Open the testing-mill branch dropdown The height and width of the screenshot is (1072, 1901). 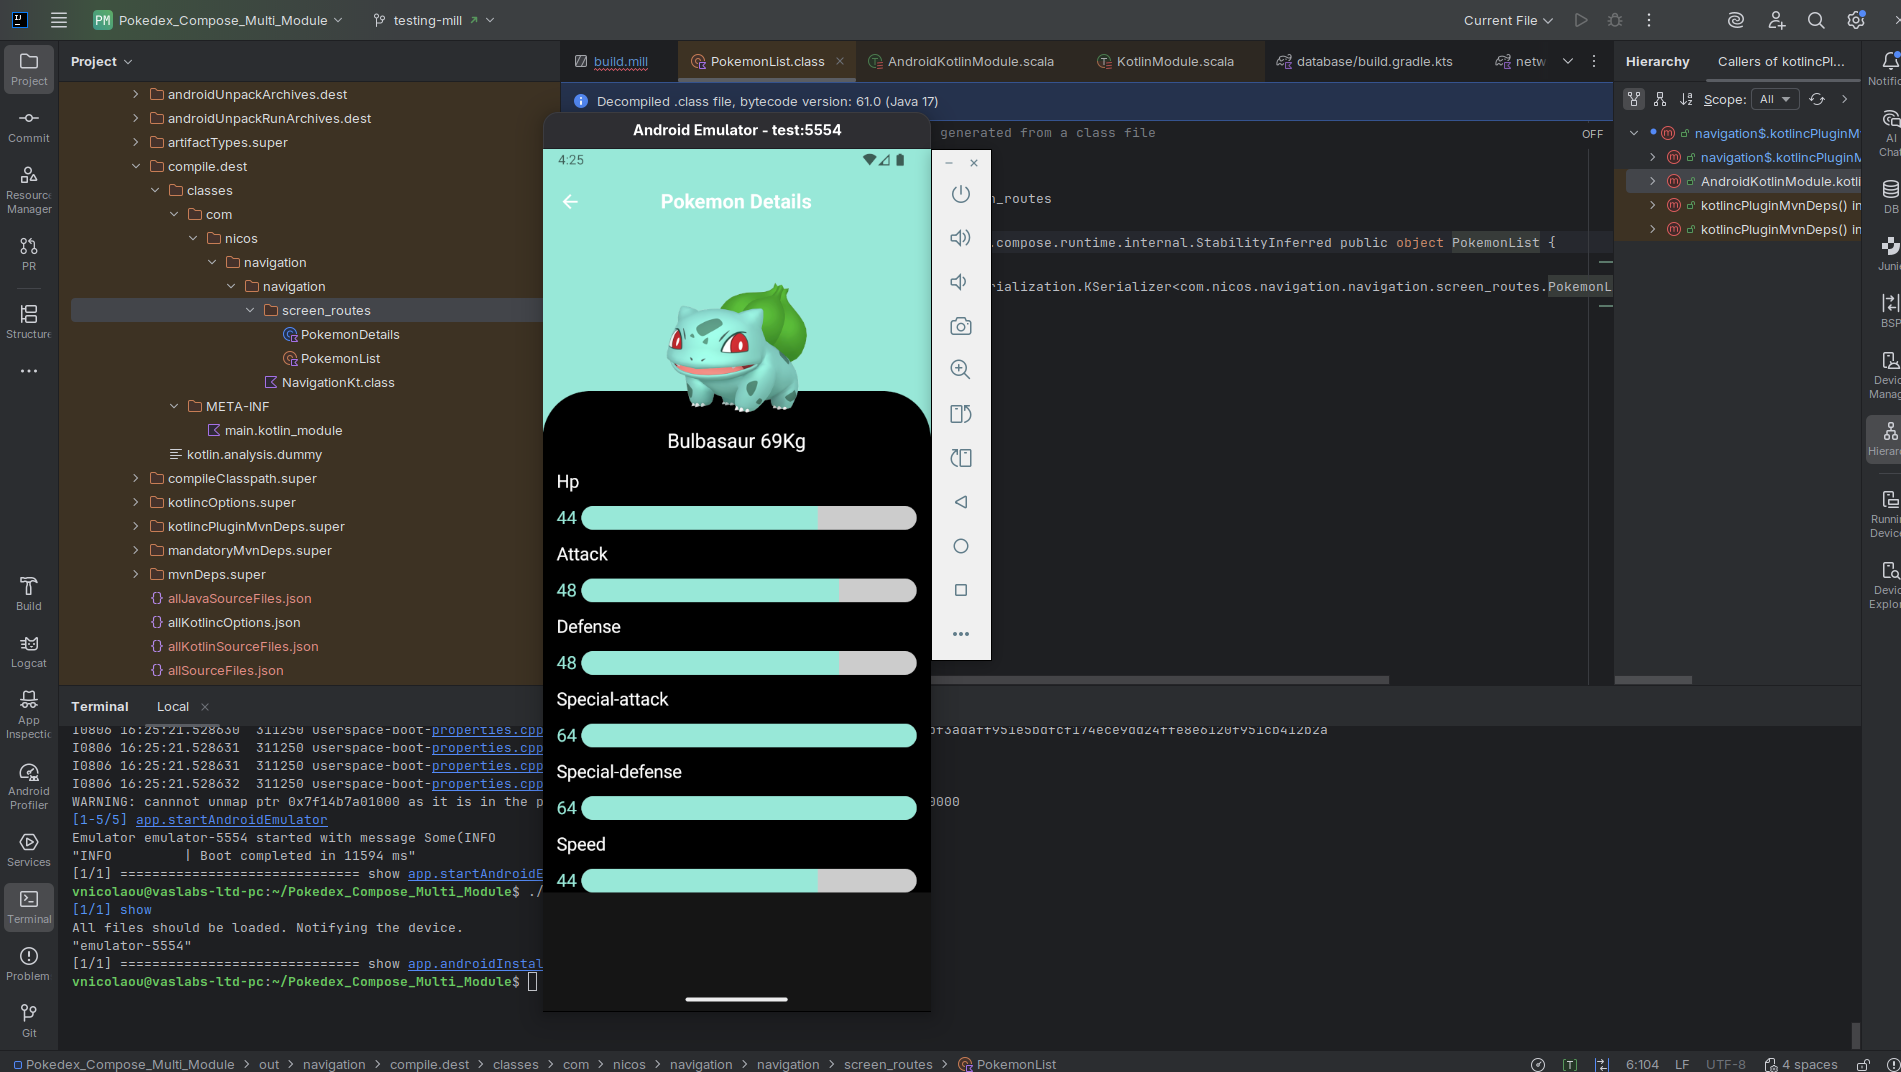tap(434, 20)
